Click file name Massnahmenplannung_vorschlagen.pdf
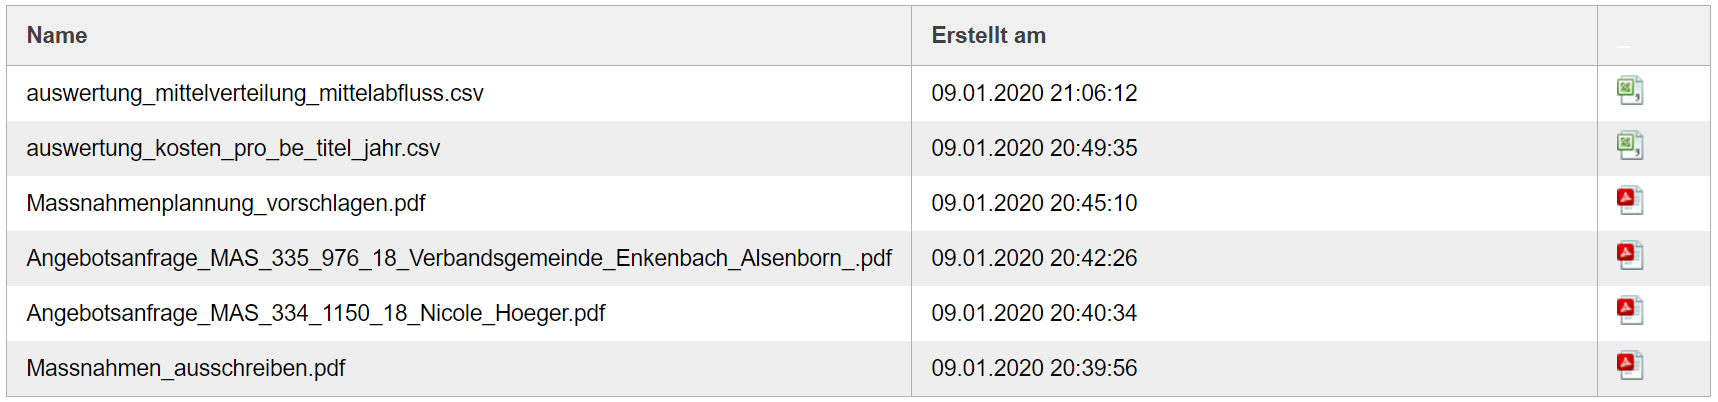 [x=226, y=204]
